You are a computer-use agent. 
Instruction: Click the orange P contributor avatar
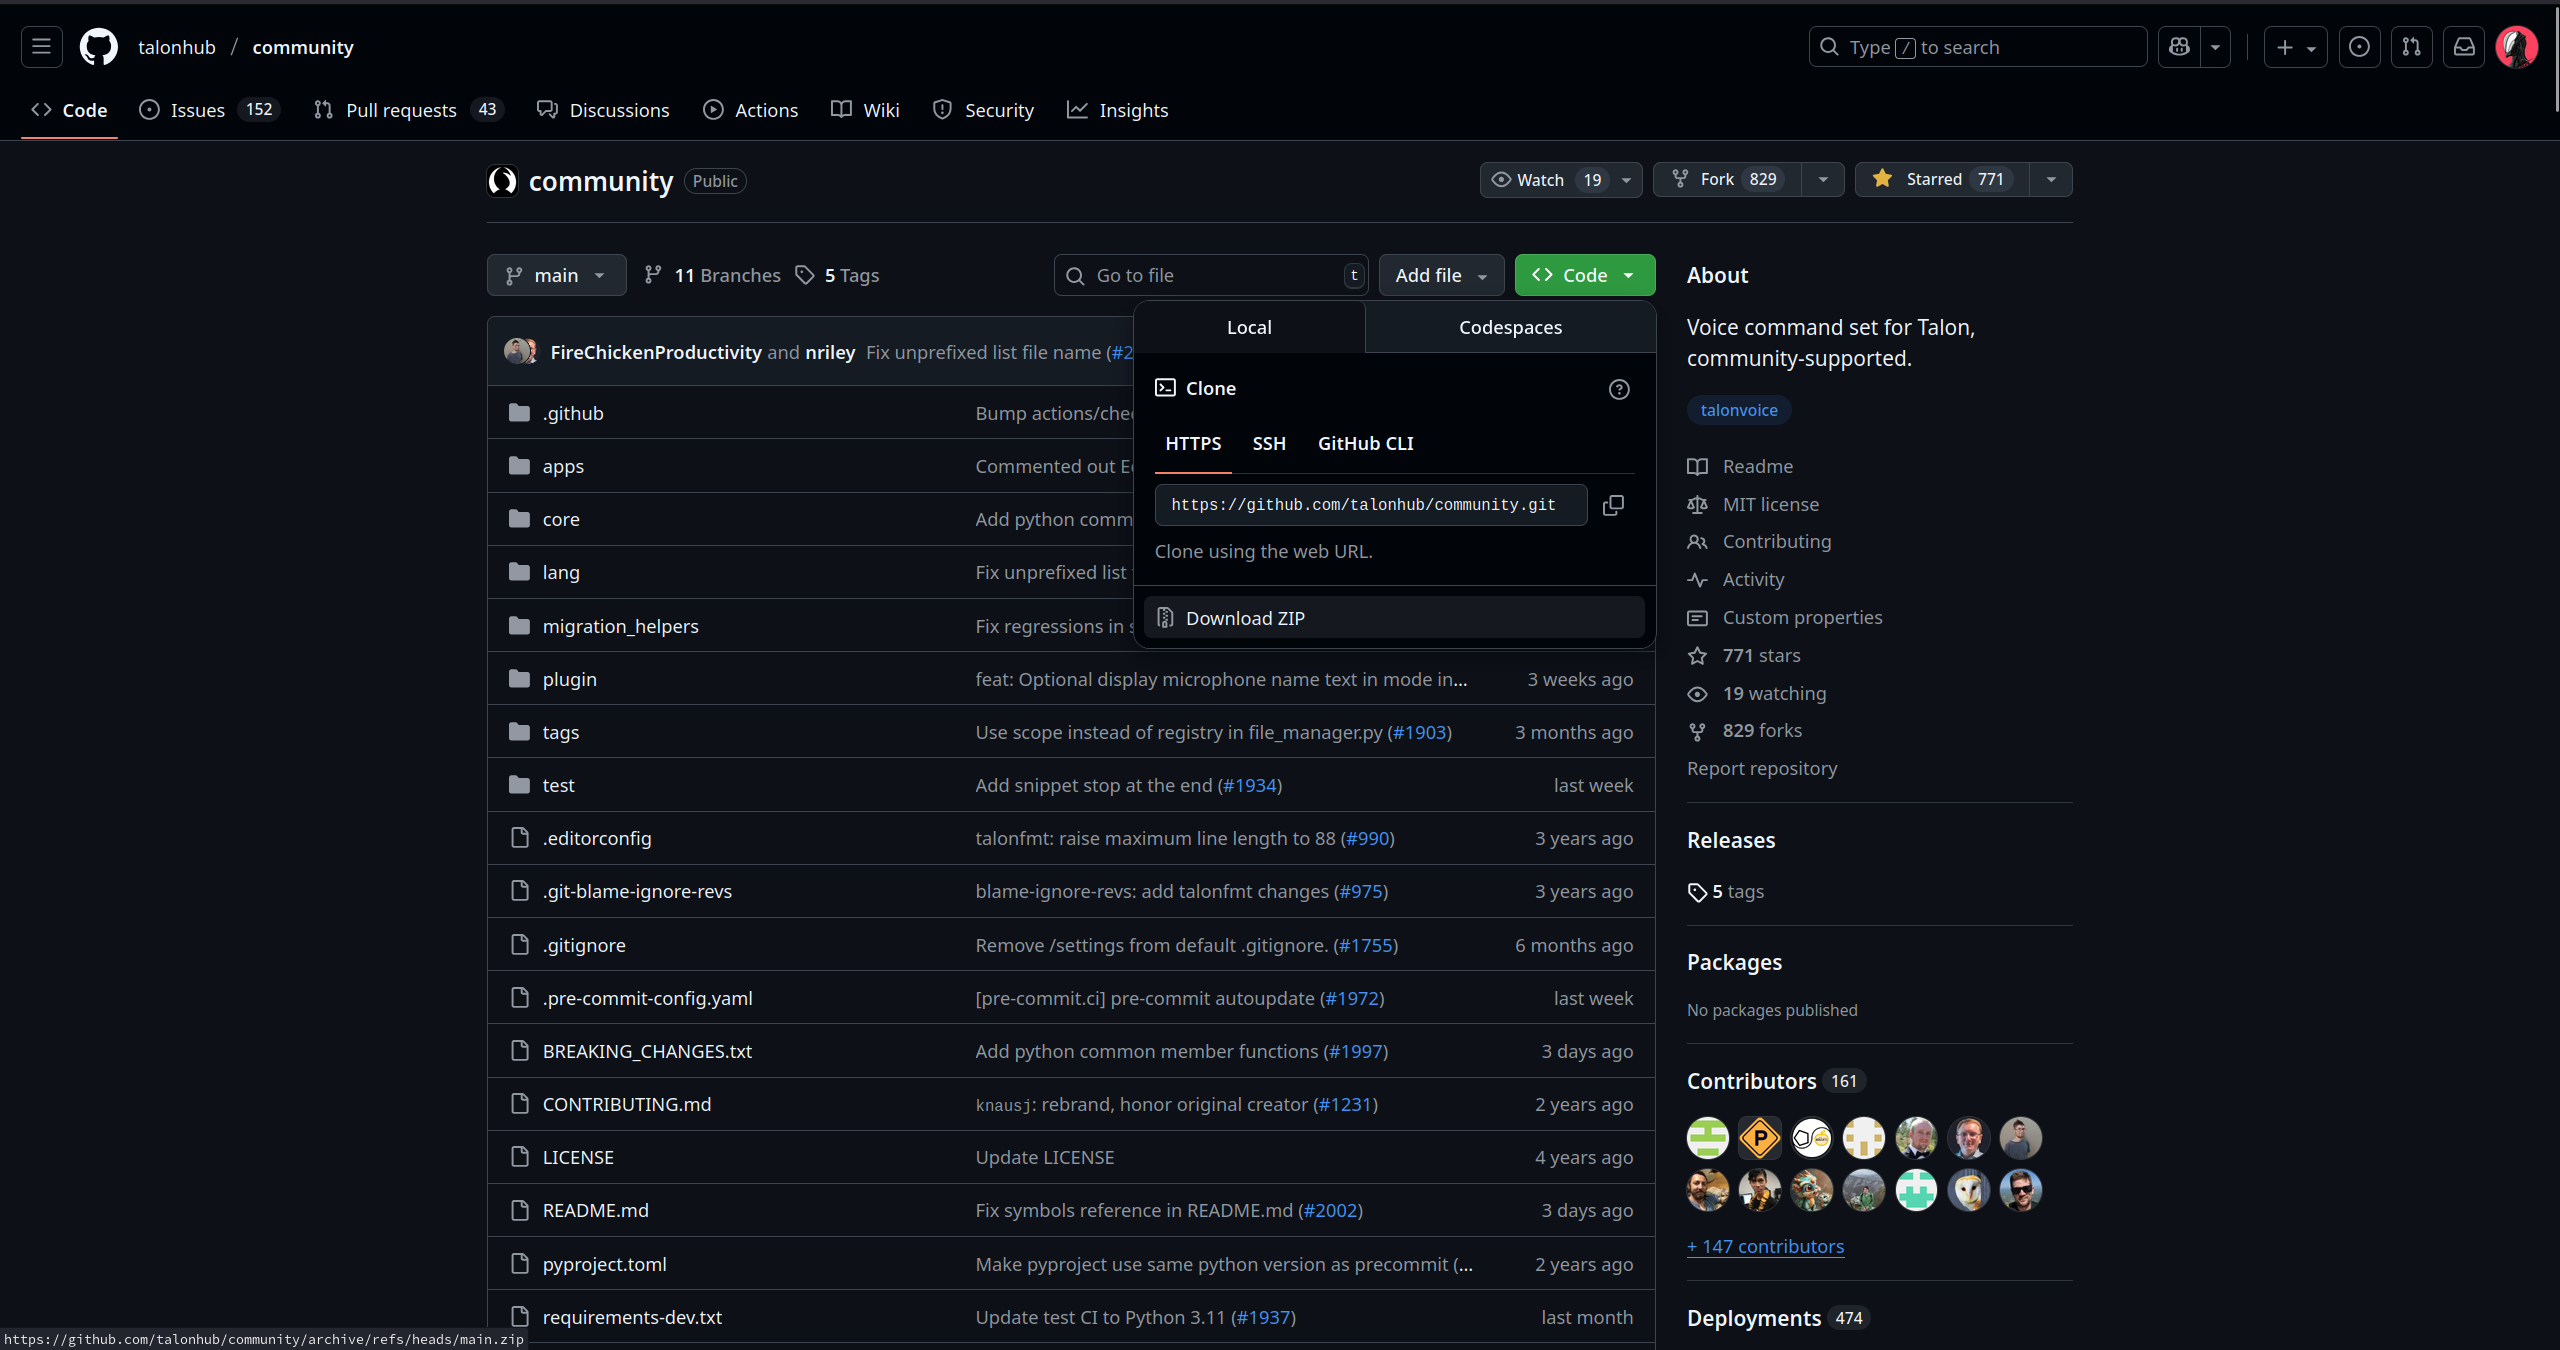point(1760,1138)
